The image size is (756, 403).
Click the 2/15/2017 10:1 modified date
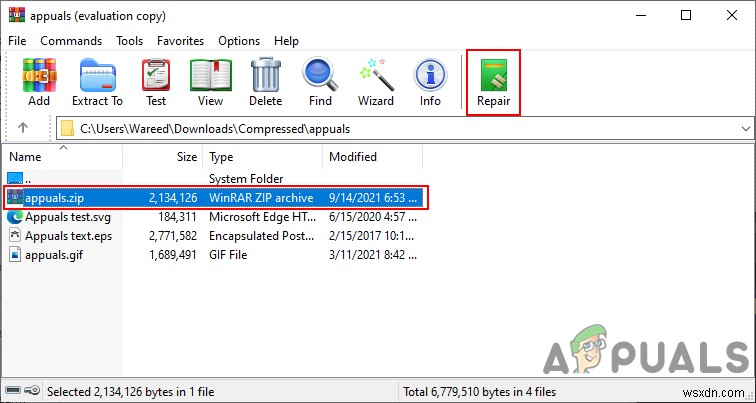pyautogui.click(x=373, y=236)
